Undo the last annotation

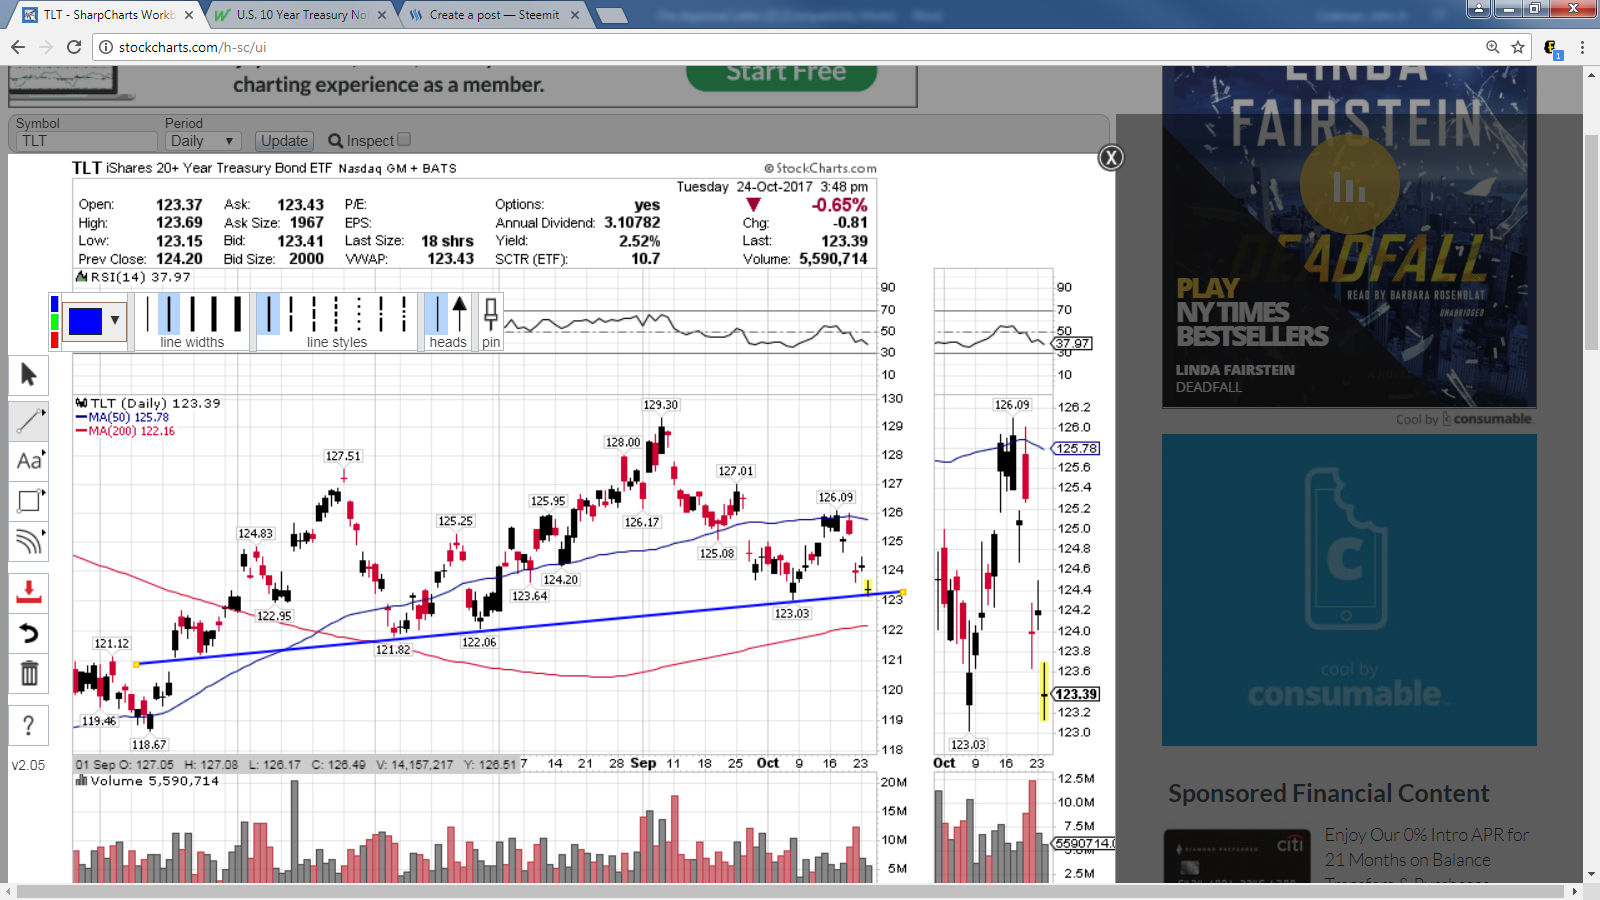29,633
